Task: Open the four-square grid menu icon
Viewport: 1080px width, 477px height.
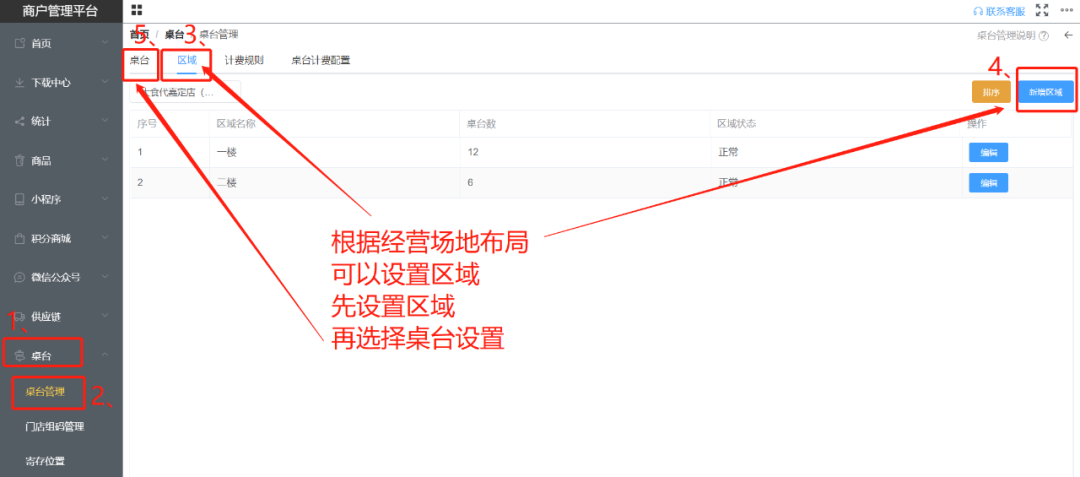Action: (136, 10)
